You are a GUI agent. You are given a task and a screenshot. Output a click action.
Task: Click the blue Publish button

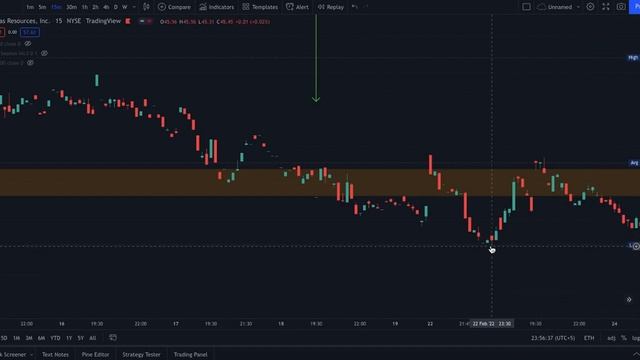tap(635, 7)
